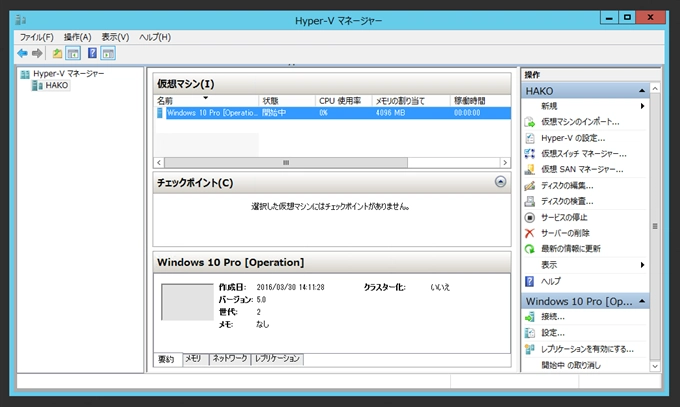Click the レプリケーションを有効にする icon
This screenshot has height=407, width=680.
tap(530, 349)
